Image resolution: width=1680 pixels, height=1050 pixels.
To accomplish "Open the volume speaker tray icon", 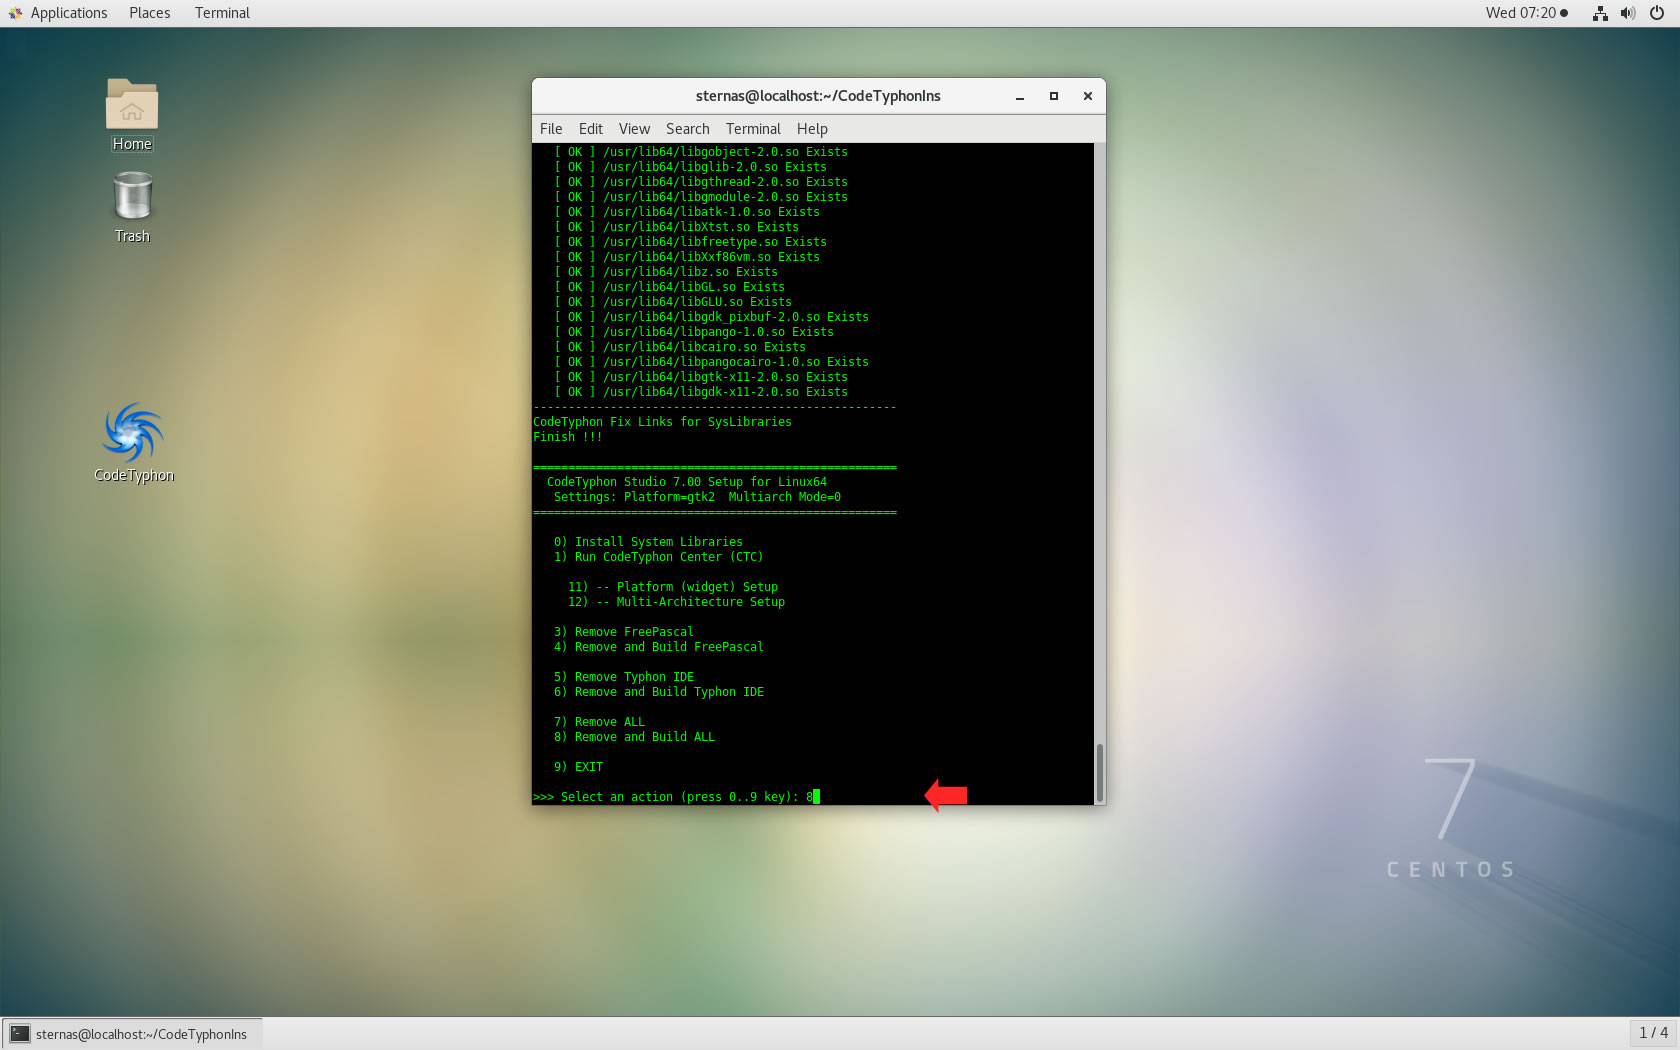I will (1628, 13).
